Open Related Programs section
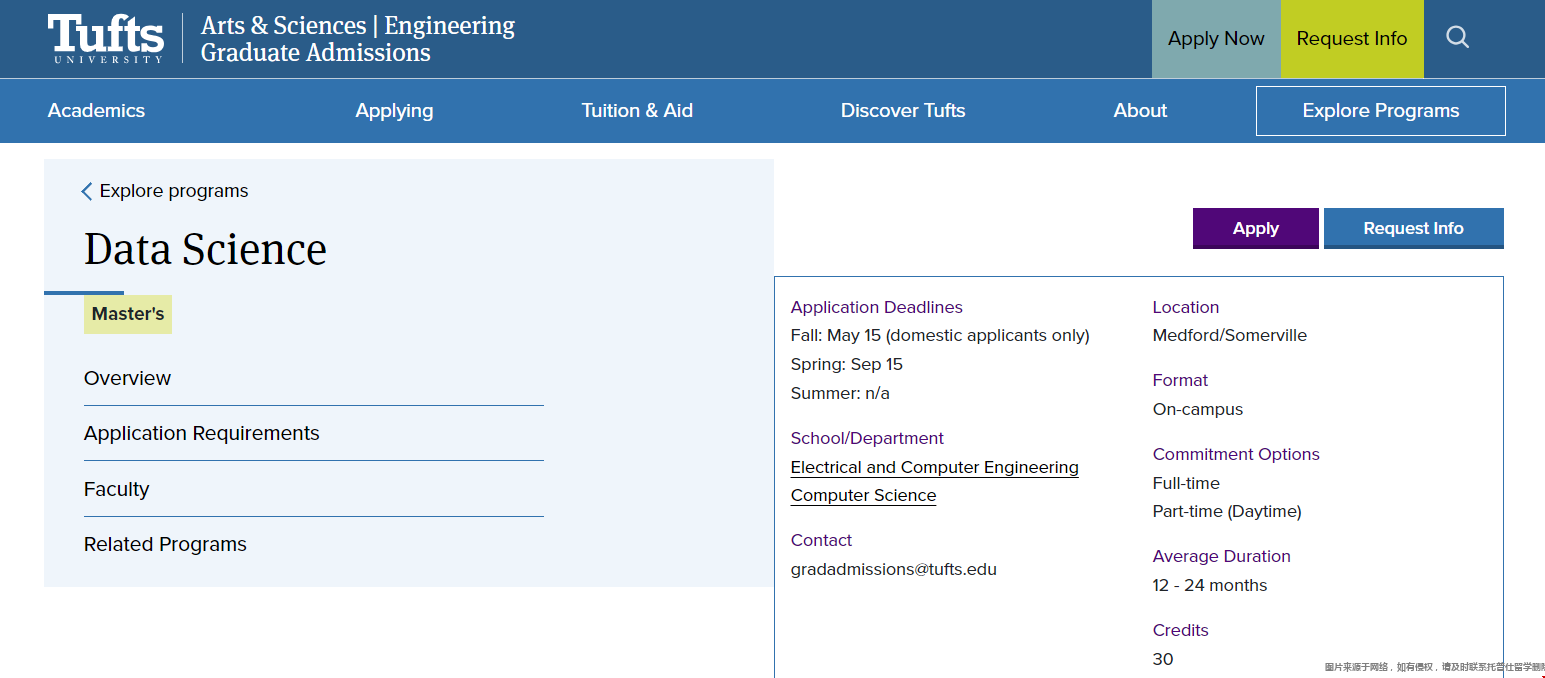 tap(165, 544)
